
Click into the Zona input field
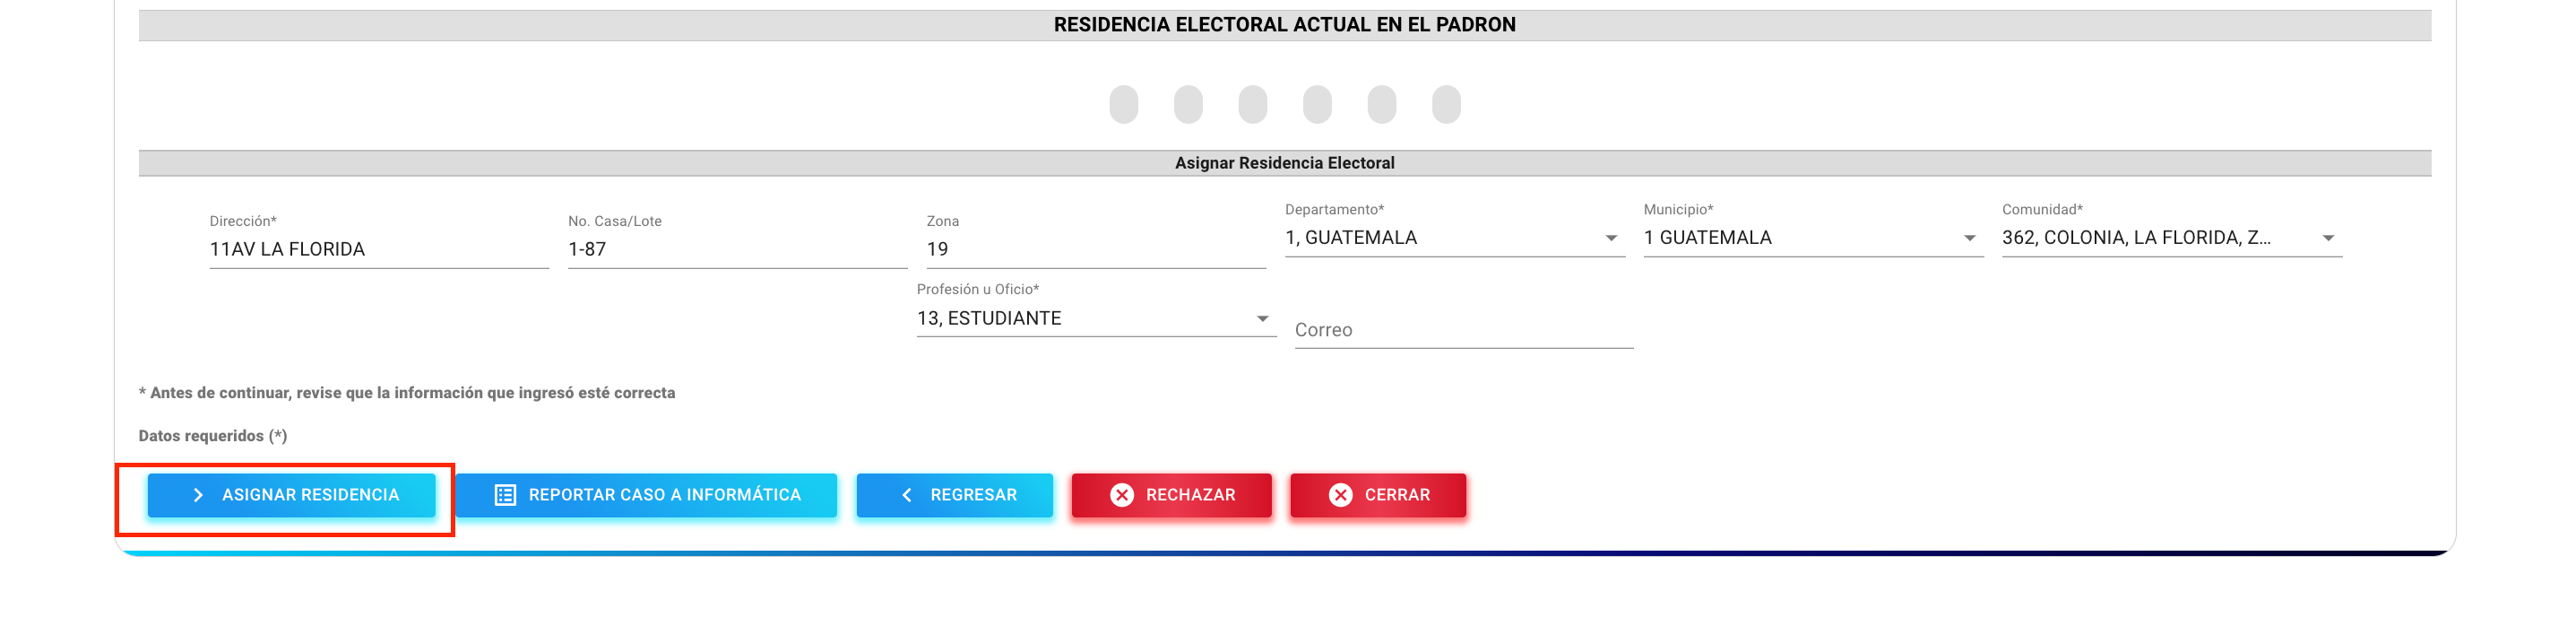pos(1096,249)
